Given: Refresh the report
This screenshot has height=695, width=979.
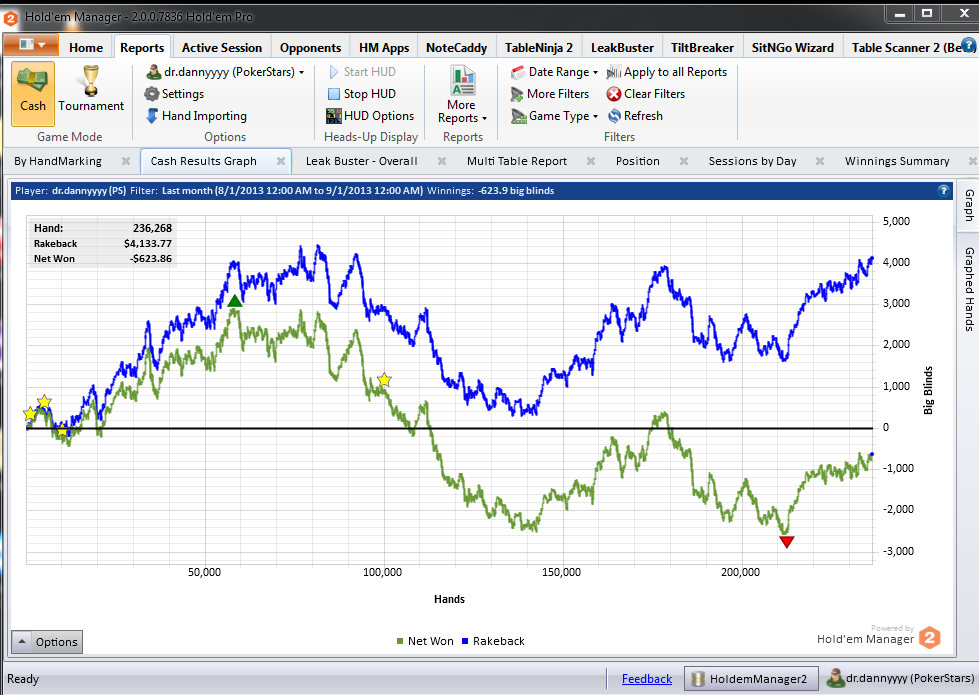Looking at the screenshot, I should [x=635, y=116].
